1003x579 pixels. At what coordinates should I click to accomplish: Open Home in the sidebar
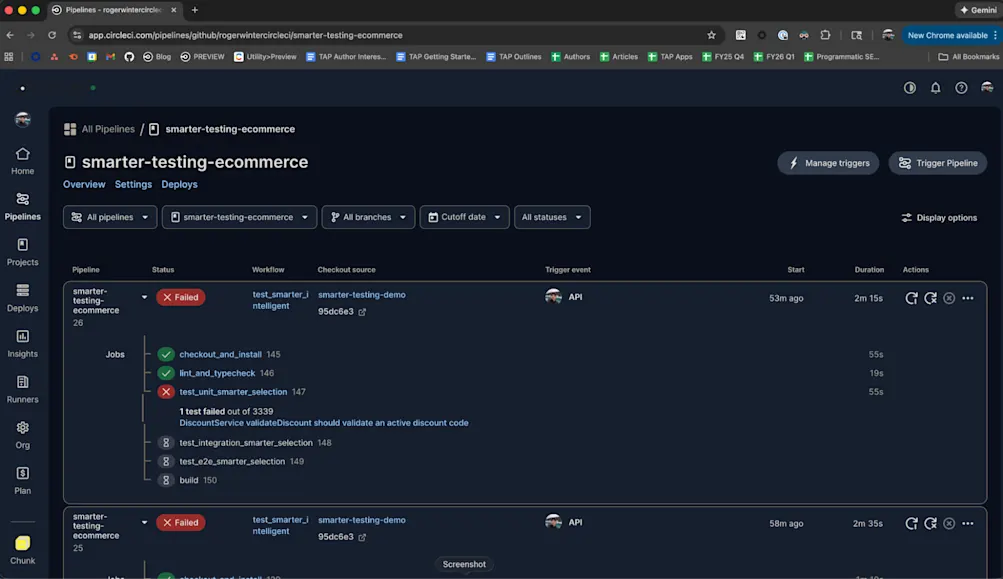(x=22, y=161)
